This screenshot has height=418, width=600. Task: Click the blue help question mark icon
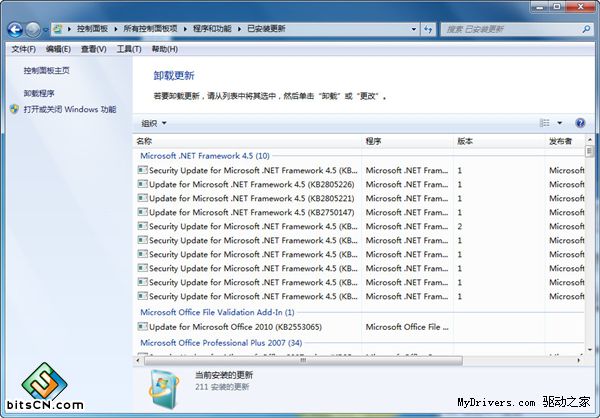pos(580,123)
